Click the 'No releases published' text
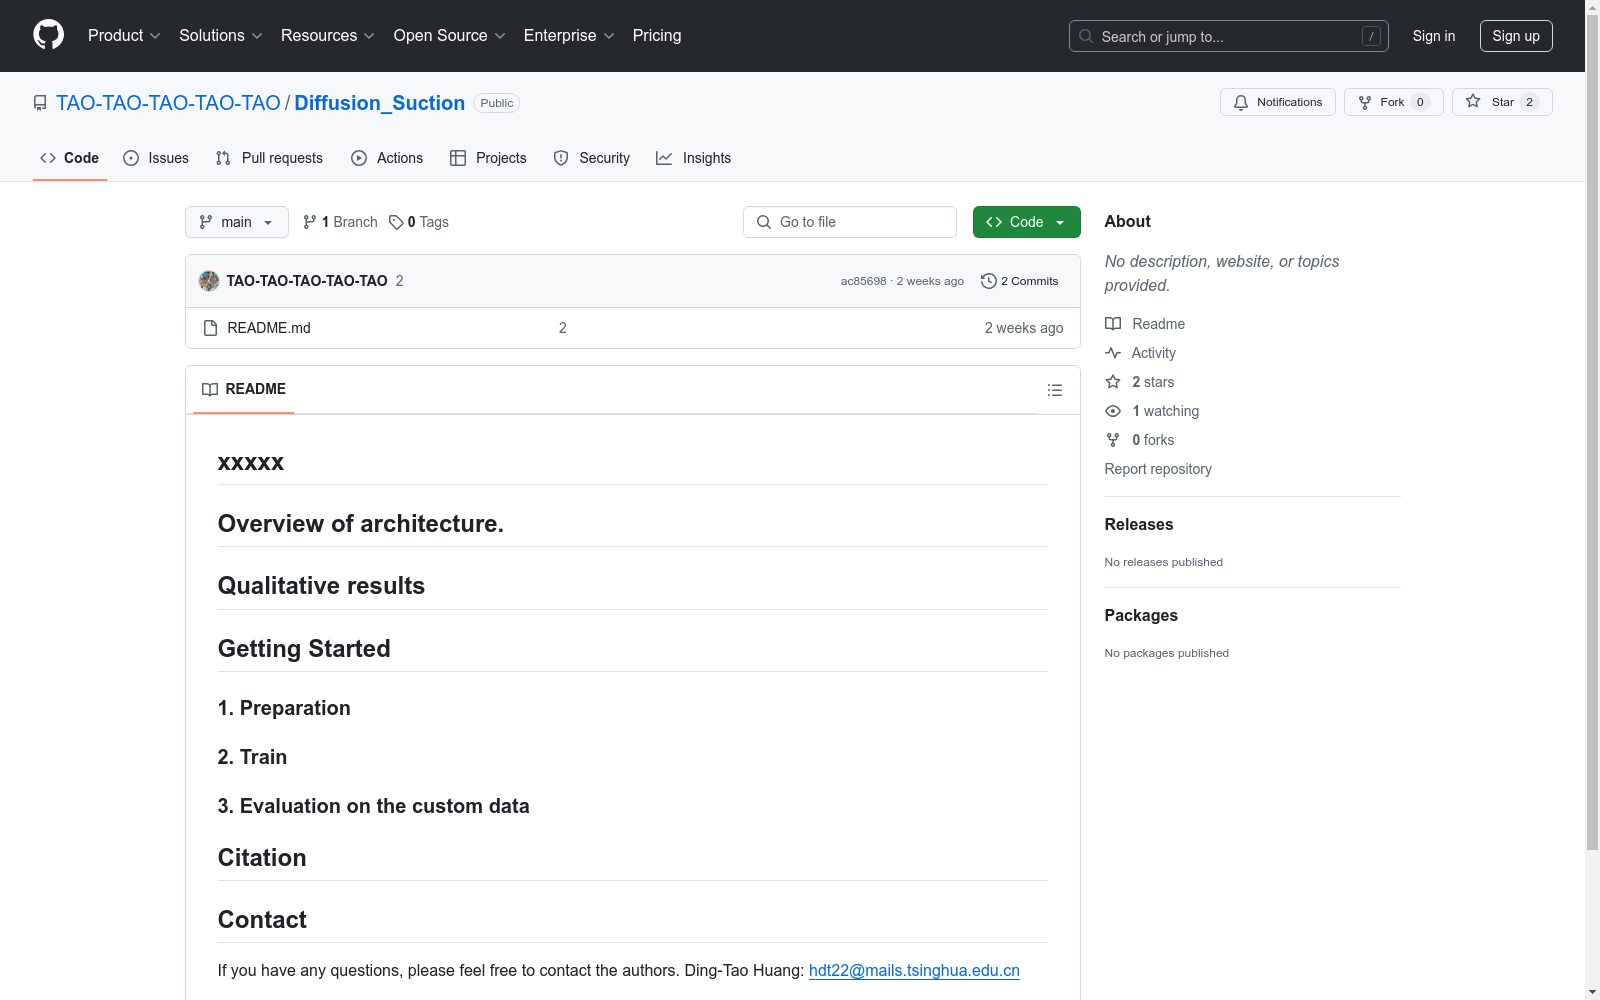 pos(1164,562)
